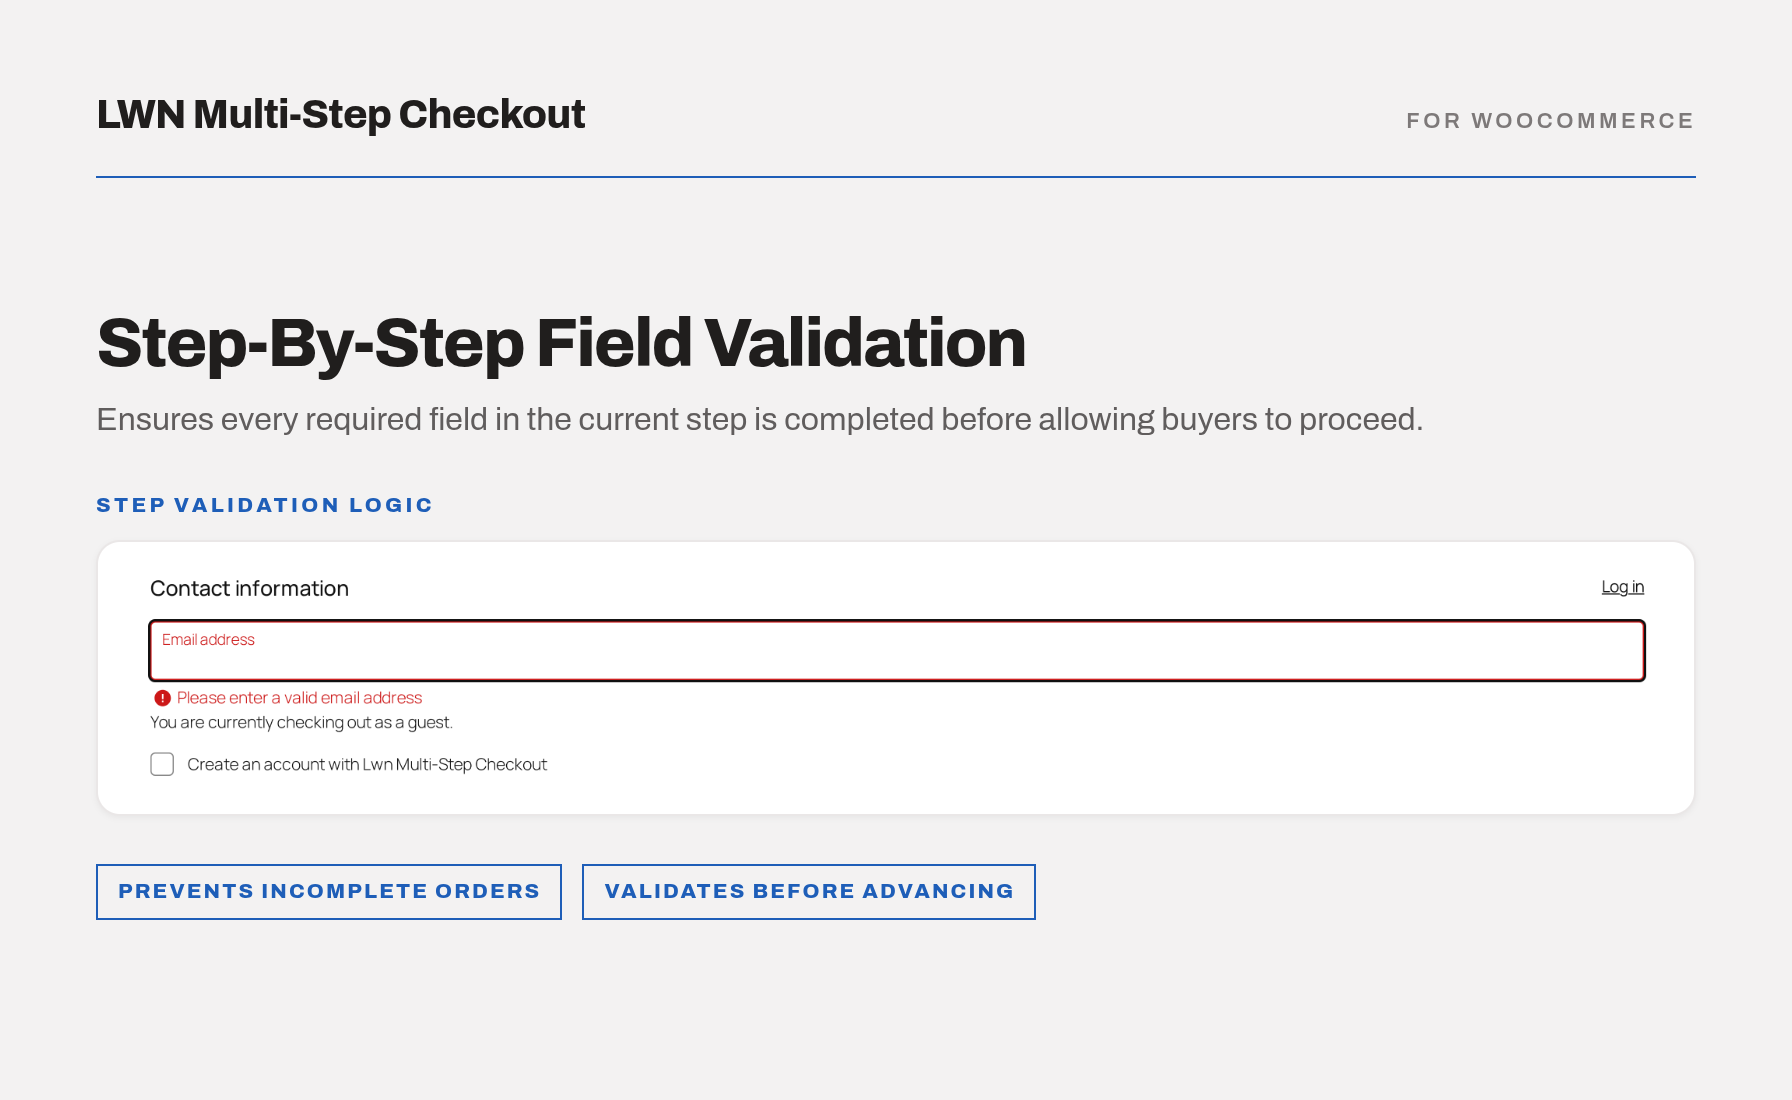This screenshot has height=1100, width=1792.
Task: Click 'You are currently checking out as a guest.' text
Action: (x=301, y=722)
